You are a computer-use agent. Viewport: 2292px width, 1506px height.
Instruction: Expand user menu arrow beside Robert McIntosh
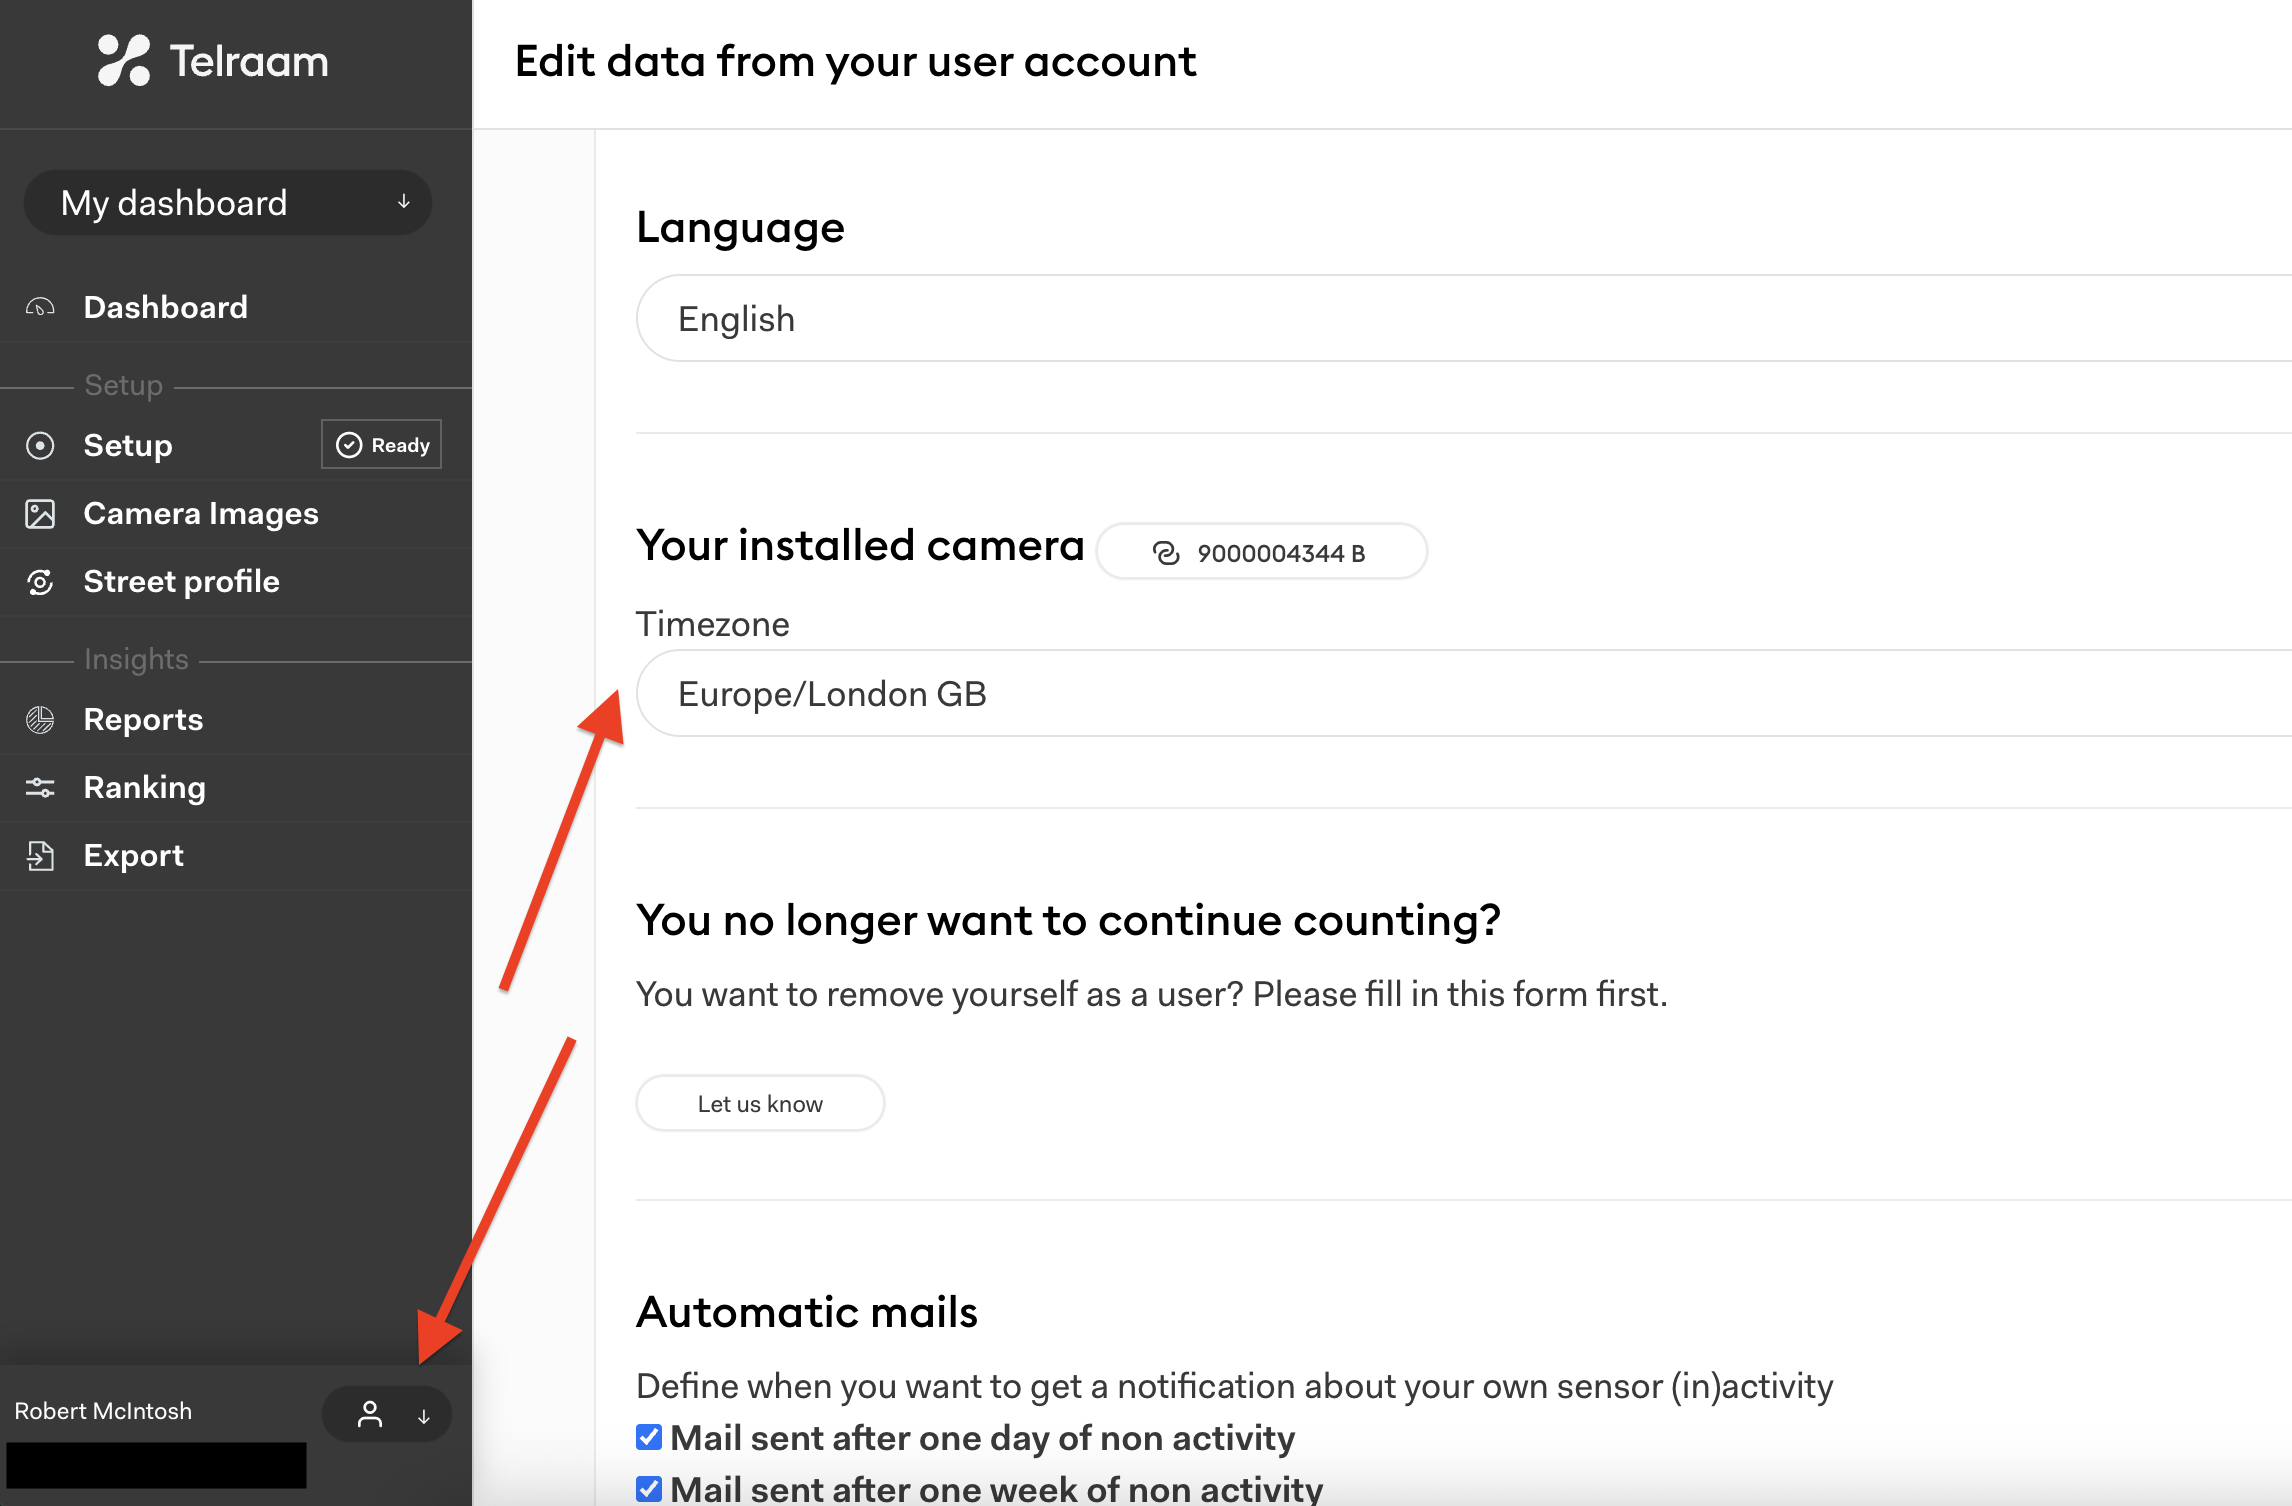click(424, 1416)
